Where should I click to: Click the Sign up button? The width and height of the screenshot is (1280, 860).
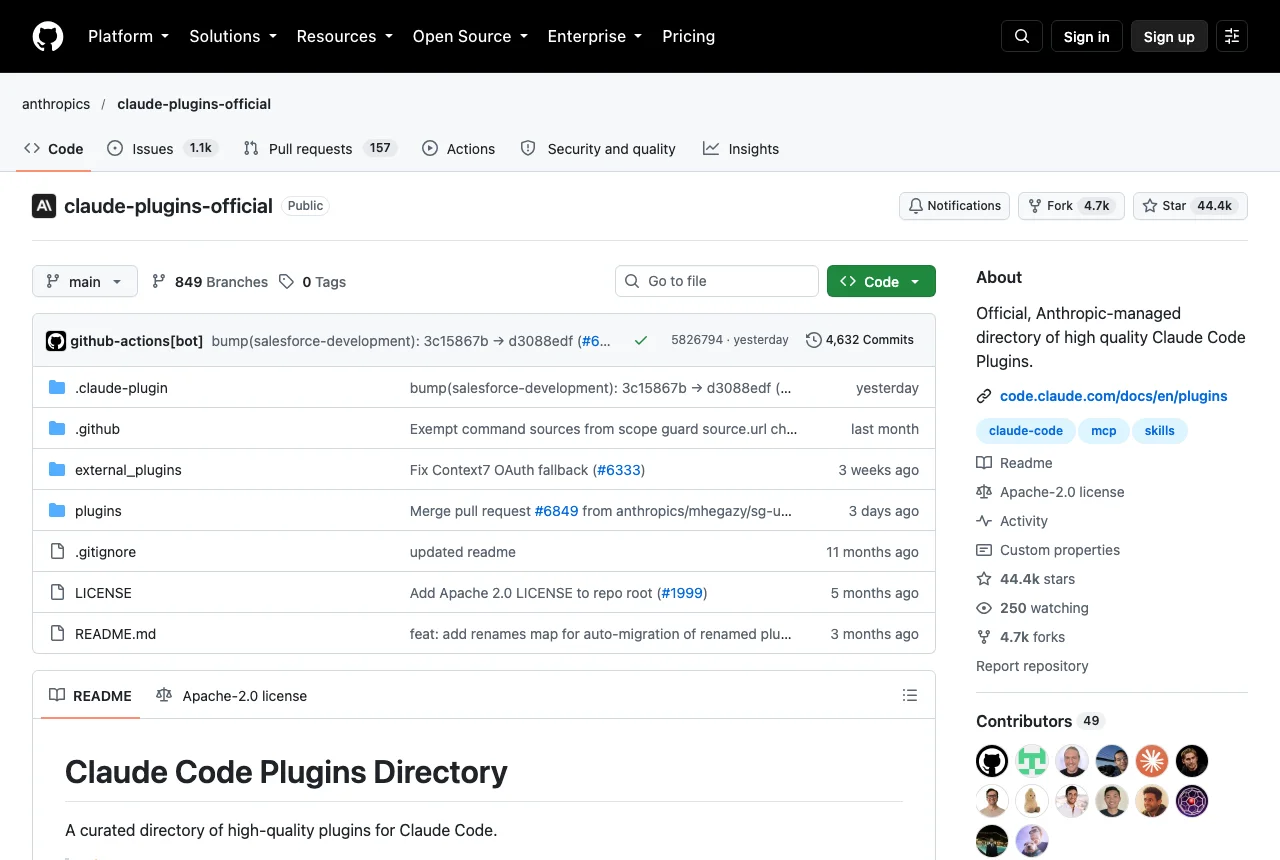[1169, 36]
